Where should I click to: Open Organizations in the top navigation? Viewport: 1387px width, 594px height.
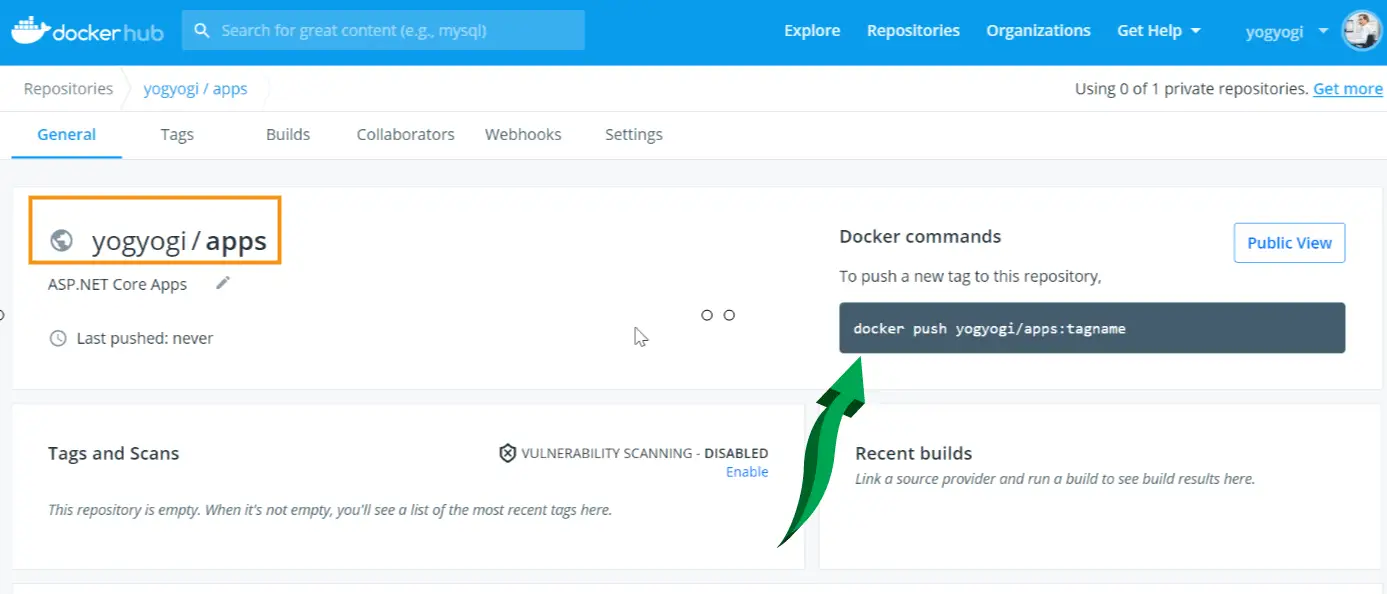click(1038, 31)
